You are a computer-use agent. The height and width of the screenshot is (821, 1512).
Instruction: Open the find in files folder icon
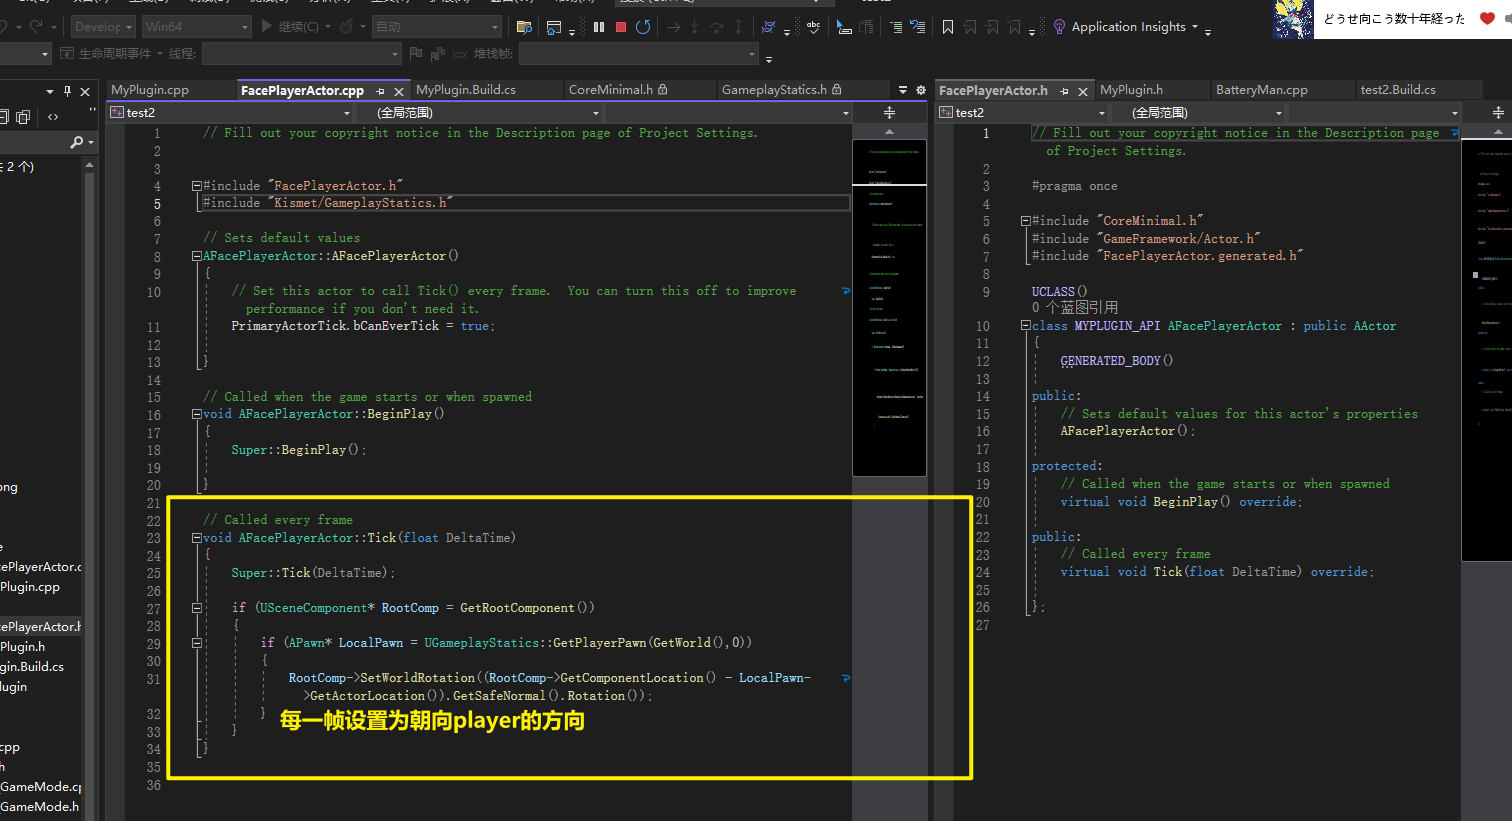tap(524, 27)
